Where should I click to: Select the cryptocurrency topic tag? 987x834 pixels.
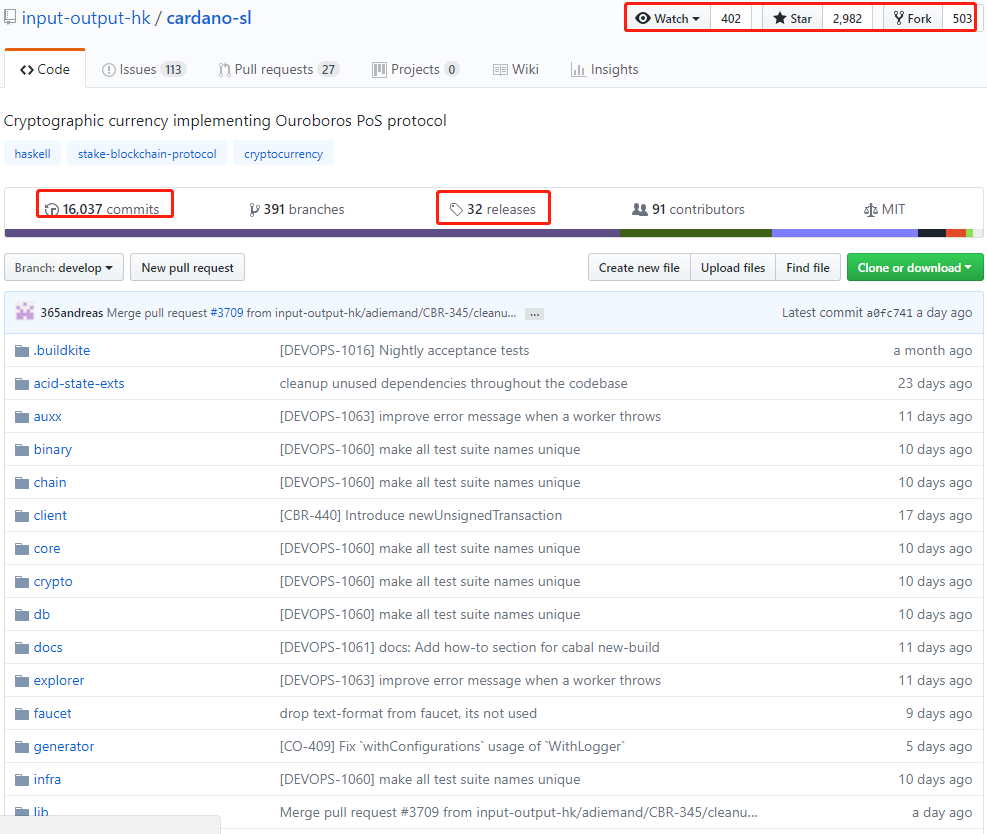(283, 154)
